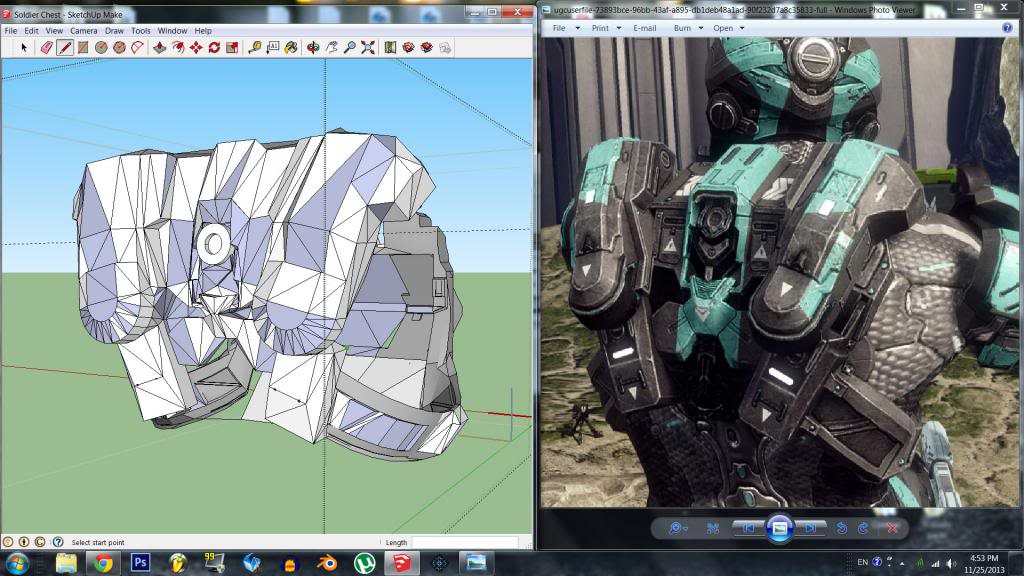This screenshot has width=1024, height=576.
Task: Select the Paint Bucket tool
Action: [x=291, y=48]
